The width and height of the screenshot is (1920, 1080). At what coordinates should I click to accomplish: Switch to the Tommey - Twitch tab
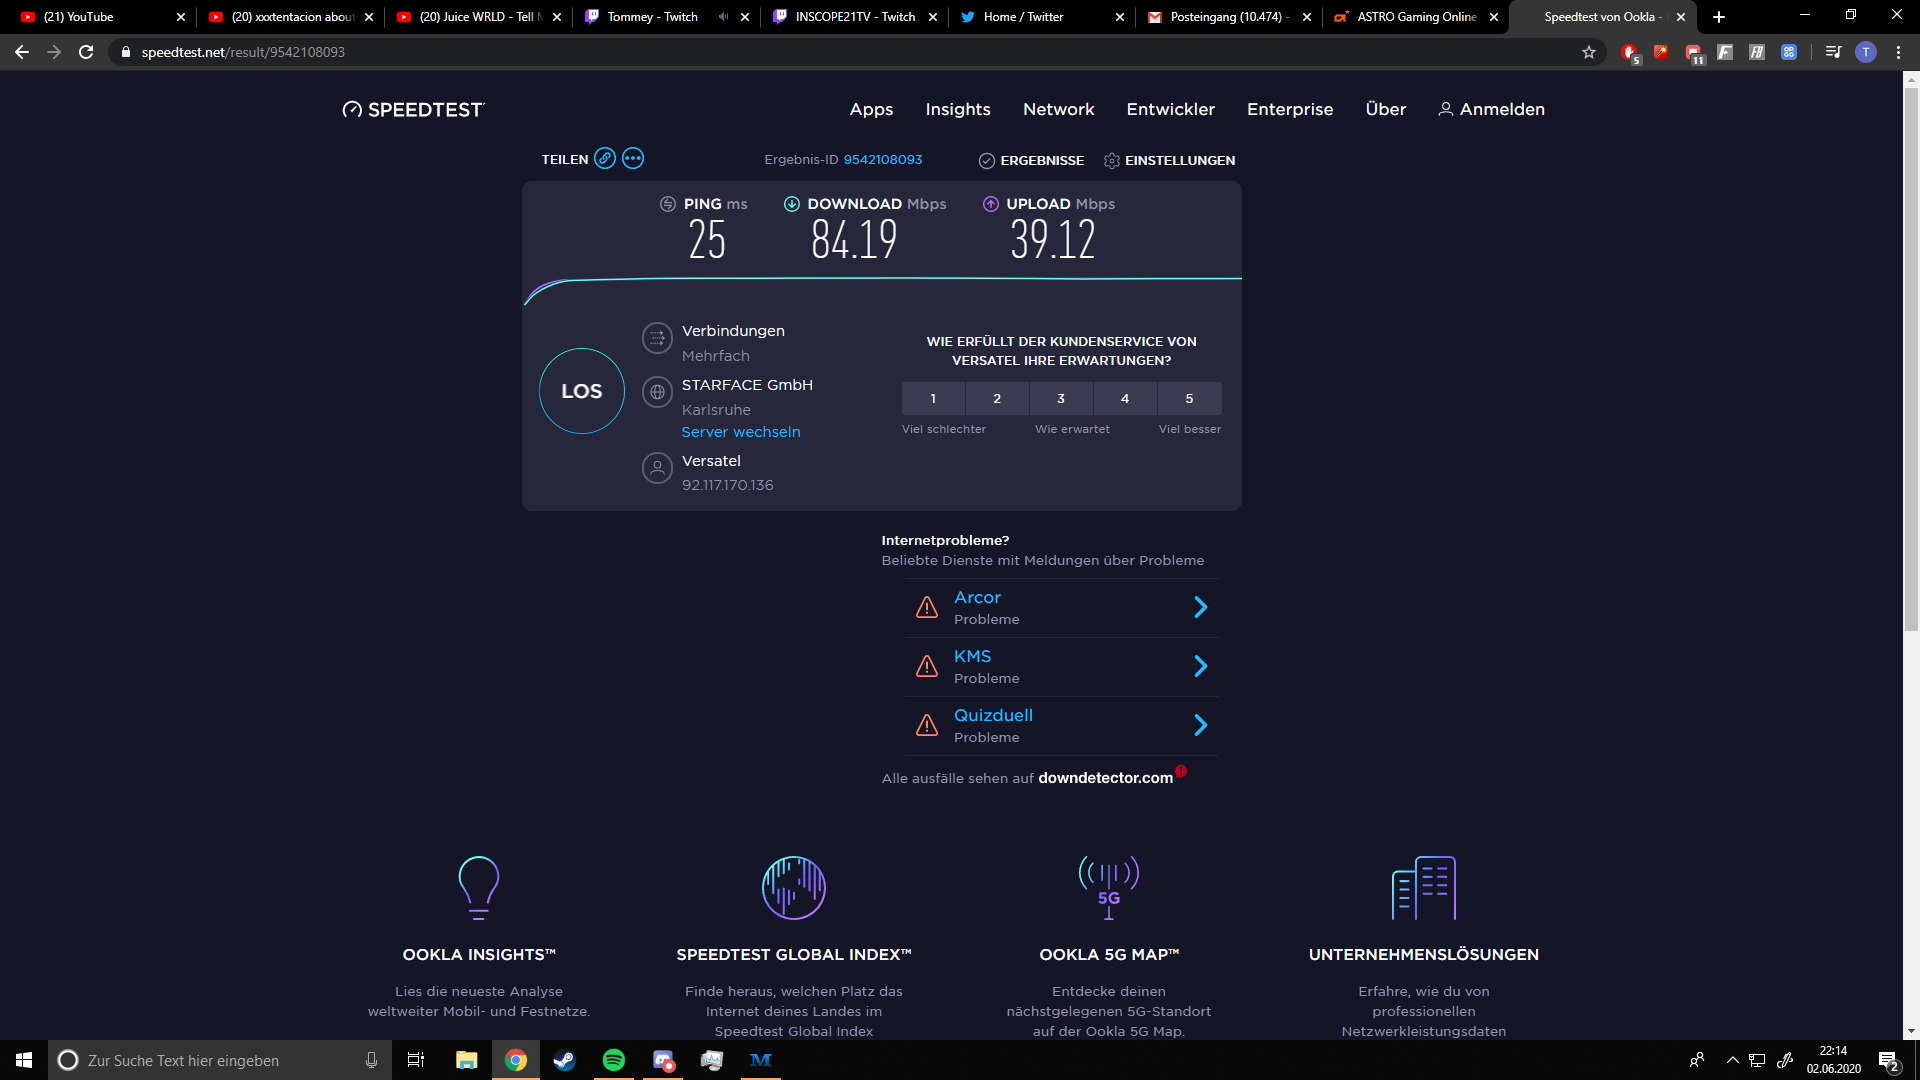click(652, 17)
